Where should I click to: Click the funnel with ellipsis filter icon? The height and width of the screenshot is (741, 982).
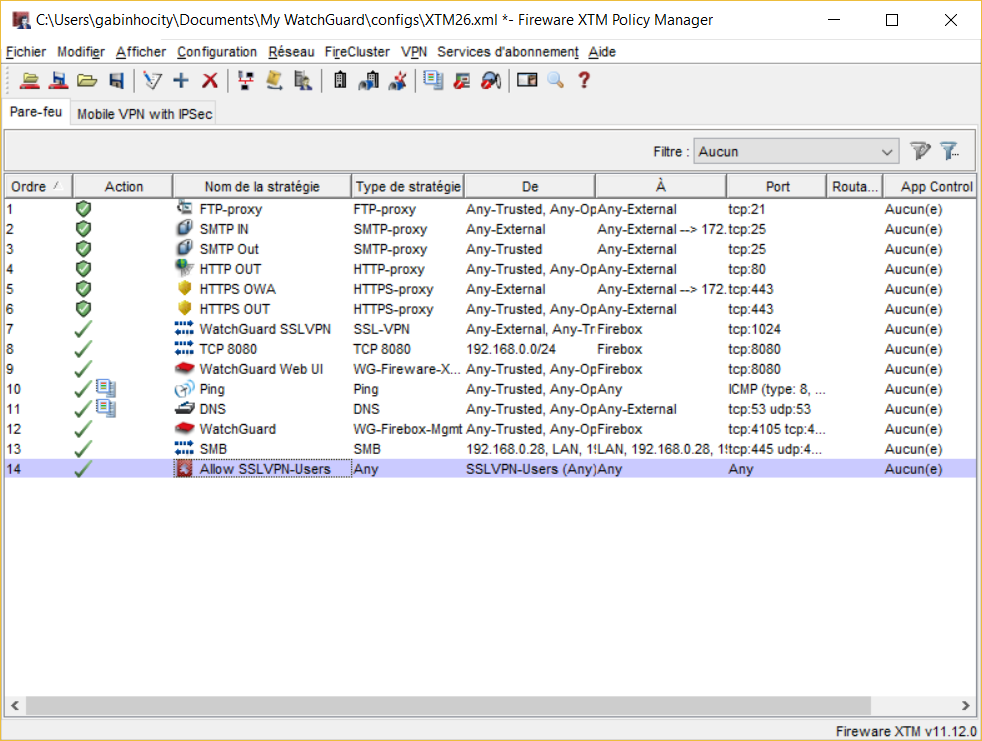point(950,151)
